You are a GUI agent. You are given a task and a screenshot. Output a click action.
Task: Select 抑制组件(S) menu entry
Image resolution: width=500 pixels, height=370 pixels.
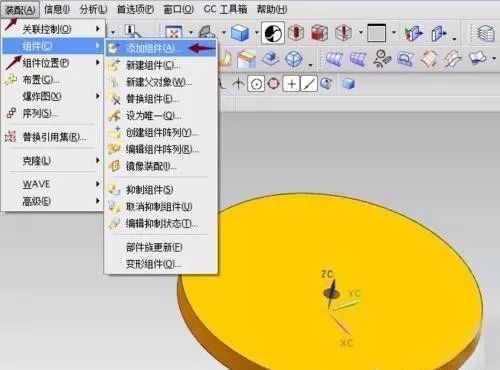[x=161, y=190]
